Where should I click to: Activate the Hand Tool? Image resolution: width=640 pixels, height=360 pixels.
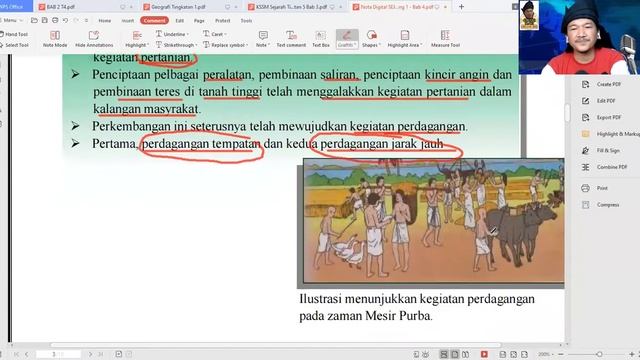point(14,34)
